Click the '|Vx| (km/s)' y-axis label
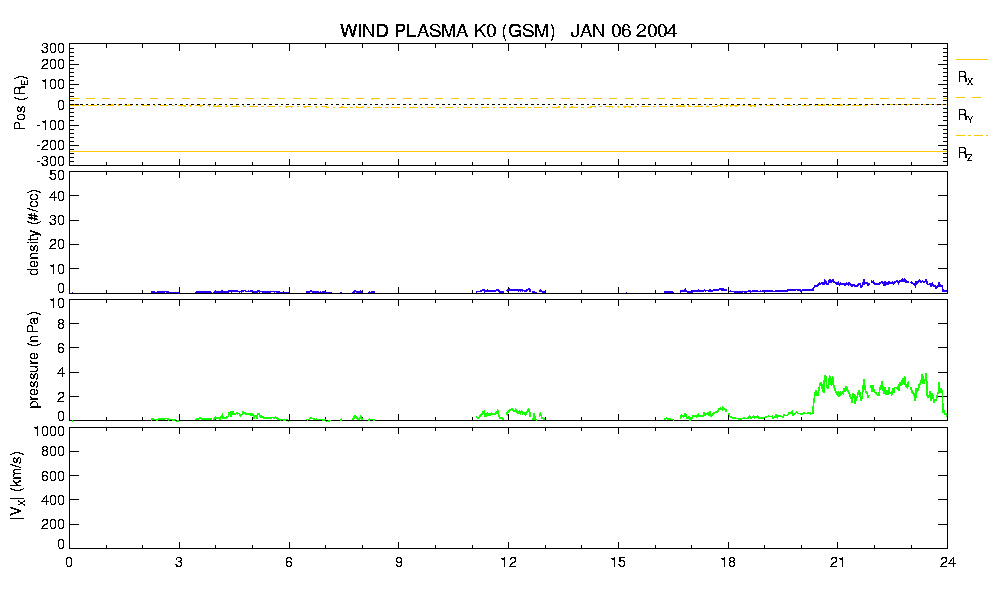Image resolution: width=993 pixels, height=600 pixels. [x=18, y=486]
